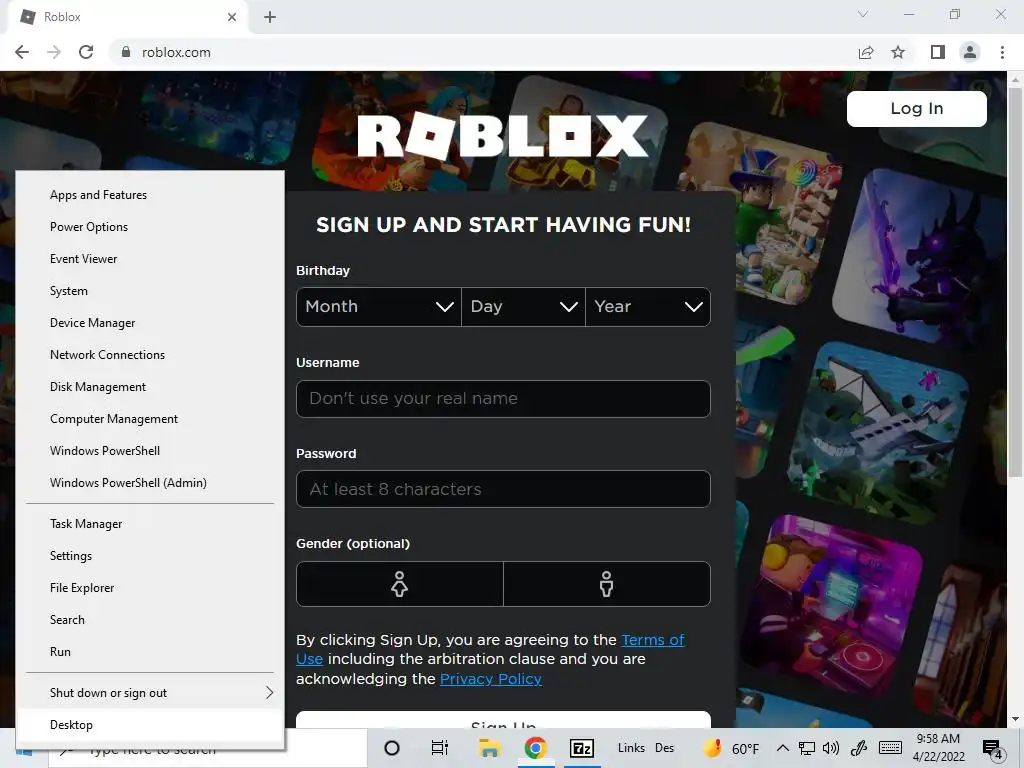Screen dimensions: 1024x768
Task: Click the Password input field
Action: click(503, 489)
